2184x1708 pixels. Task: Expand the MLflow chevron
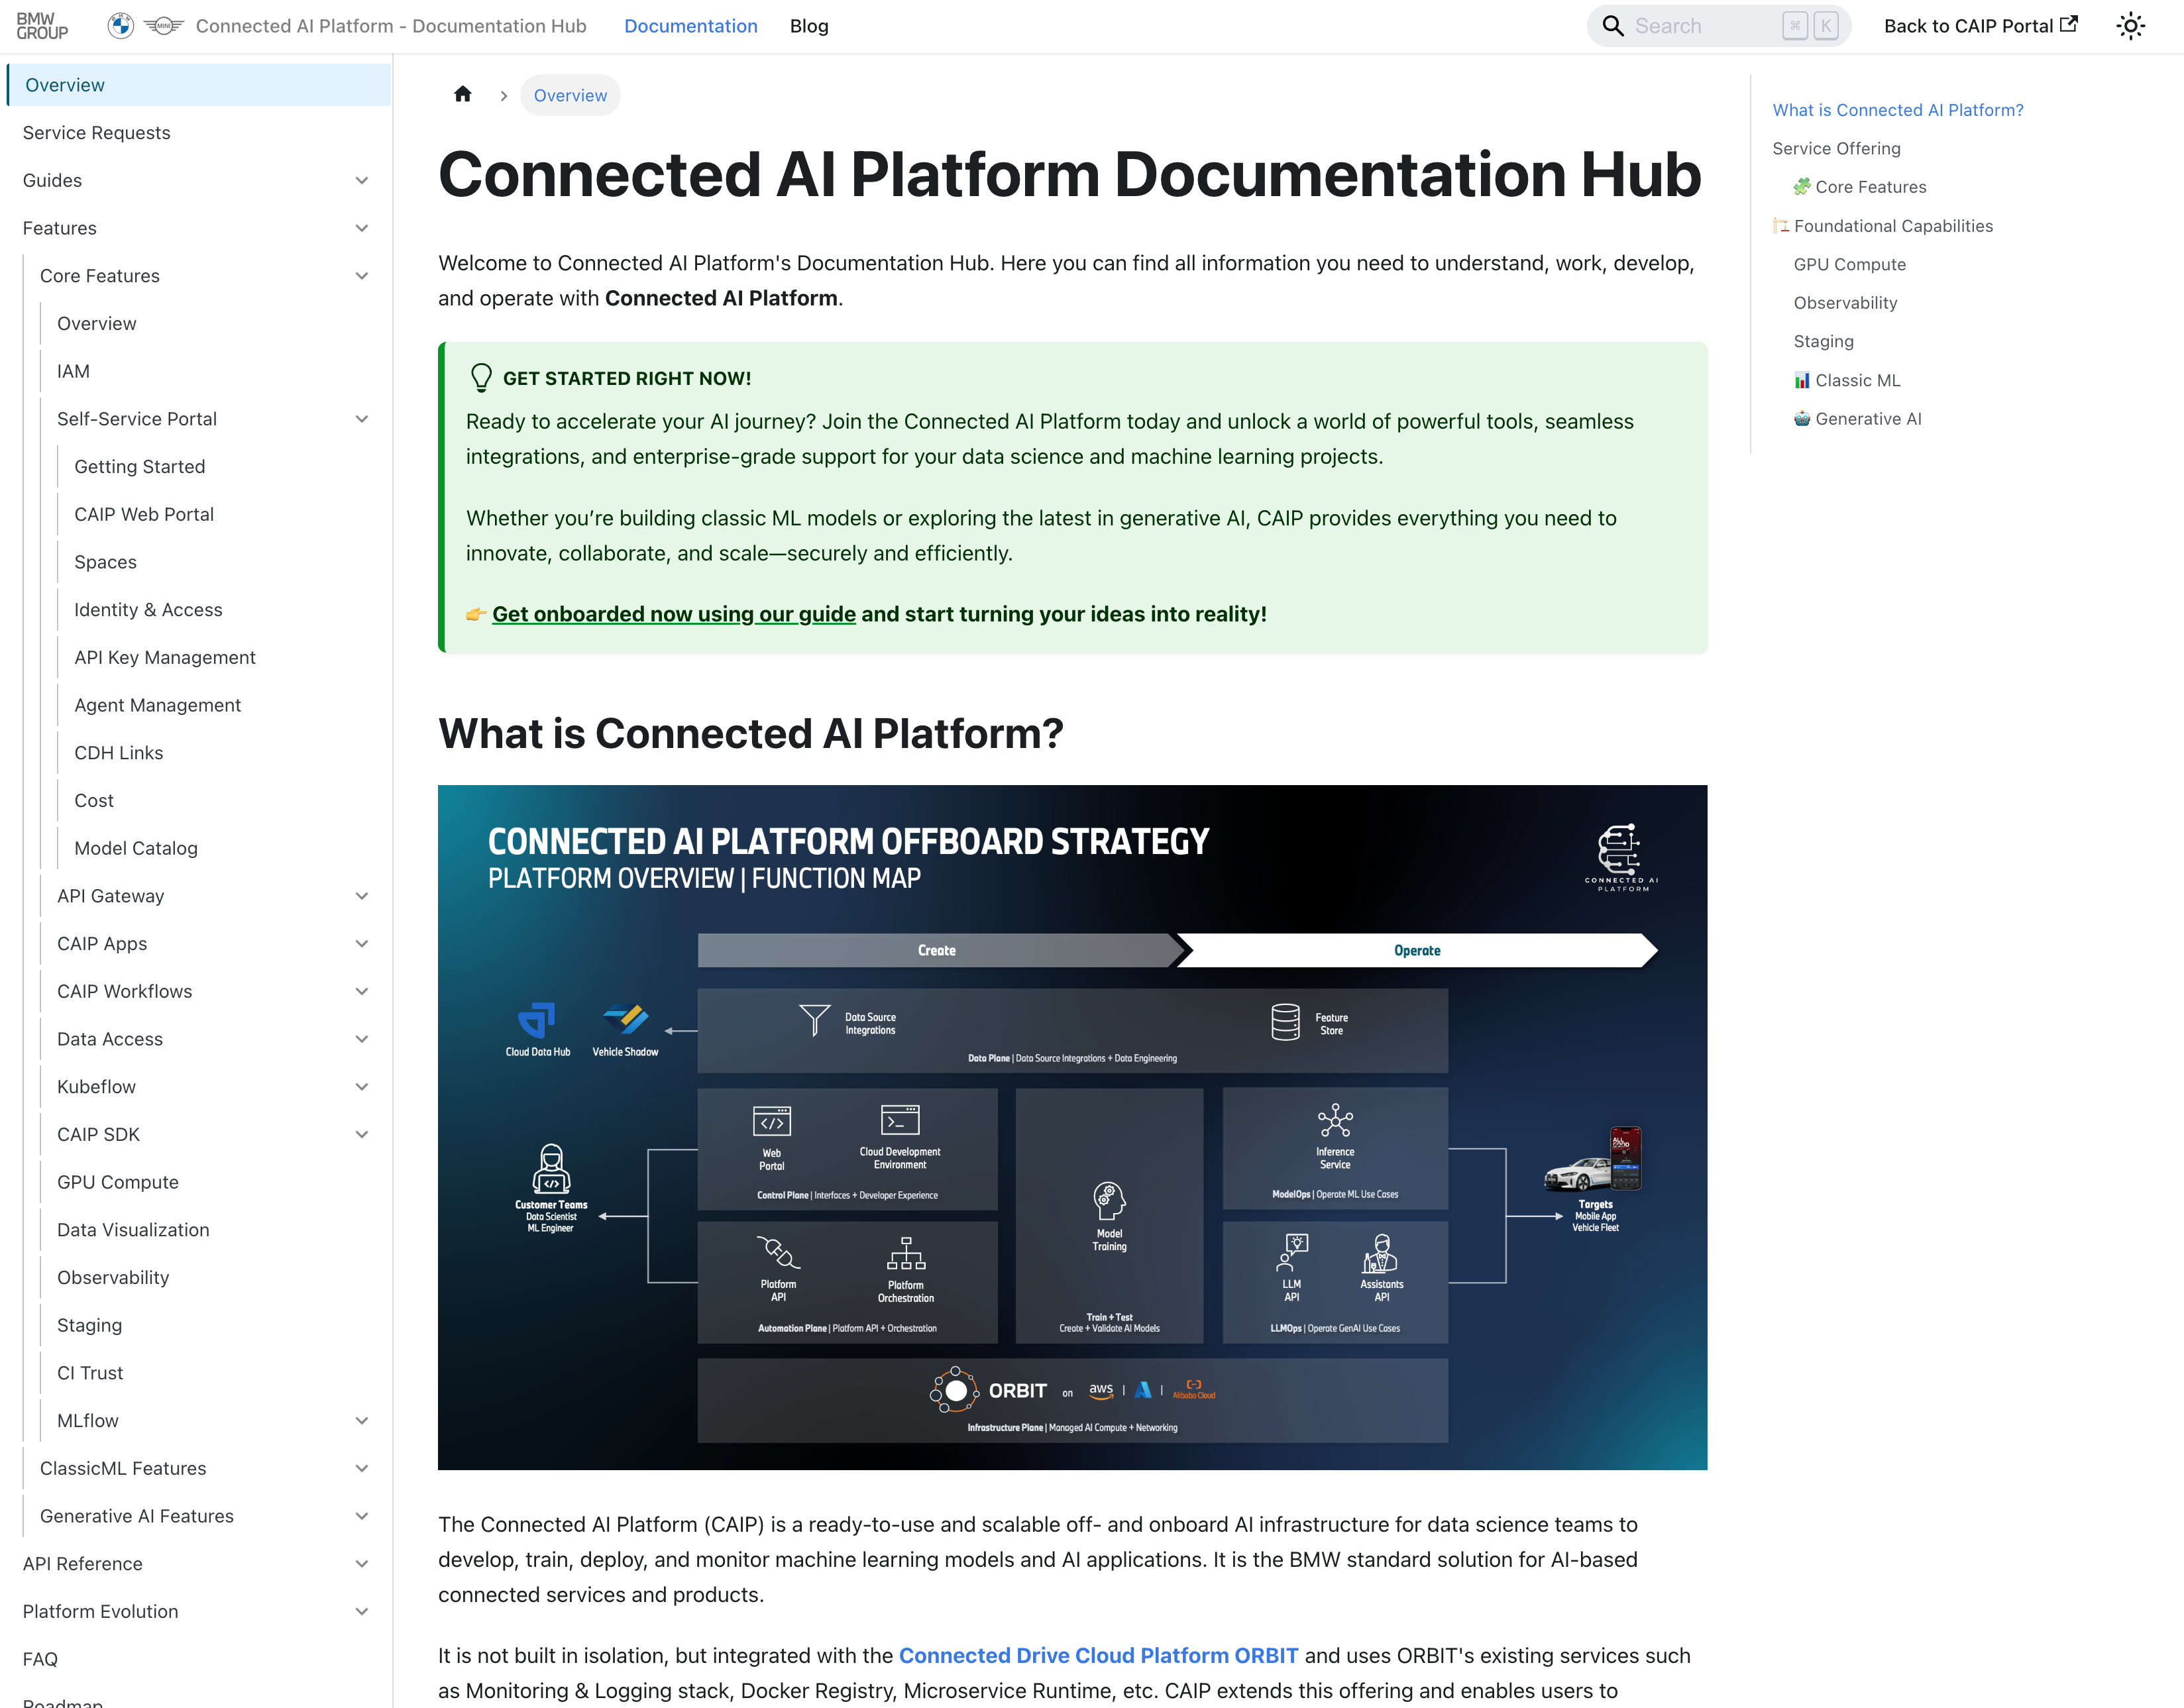point(362,1421)
